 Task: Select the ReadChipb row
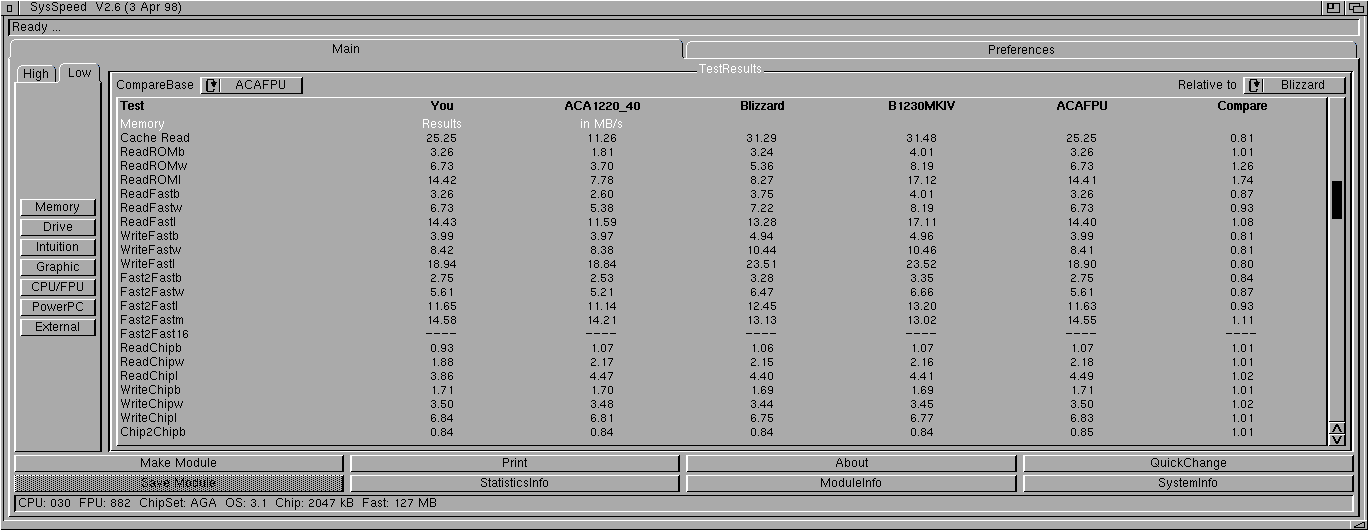[x=722, y=348]
